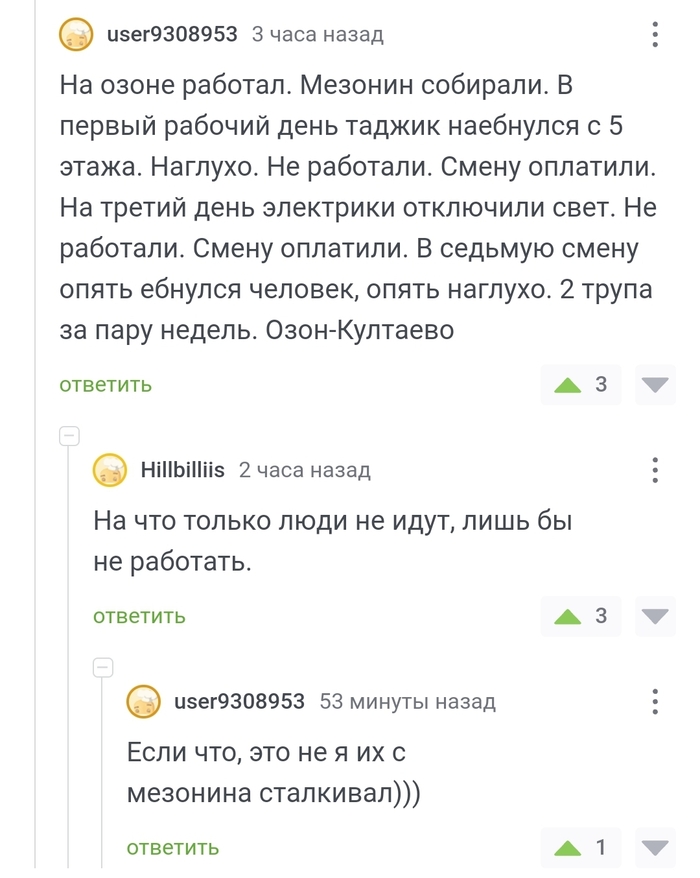Upvote the last reply by user9308953
Image resolution: width=700 pixels, height=878 pixels.
(567, 849)
